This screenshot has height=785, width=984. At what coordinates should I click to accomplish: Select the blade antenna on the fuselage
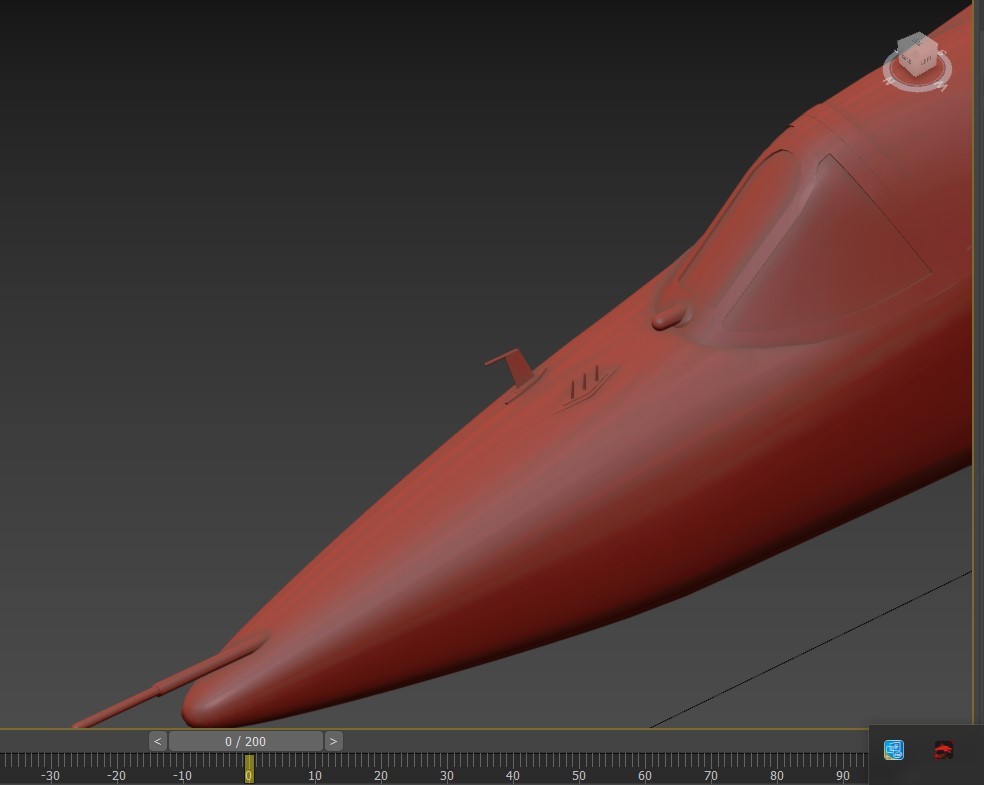[x=511, y=369]
